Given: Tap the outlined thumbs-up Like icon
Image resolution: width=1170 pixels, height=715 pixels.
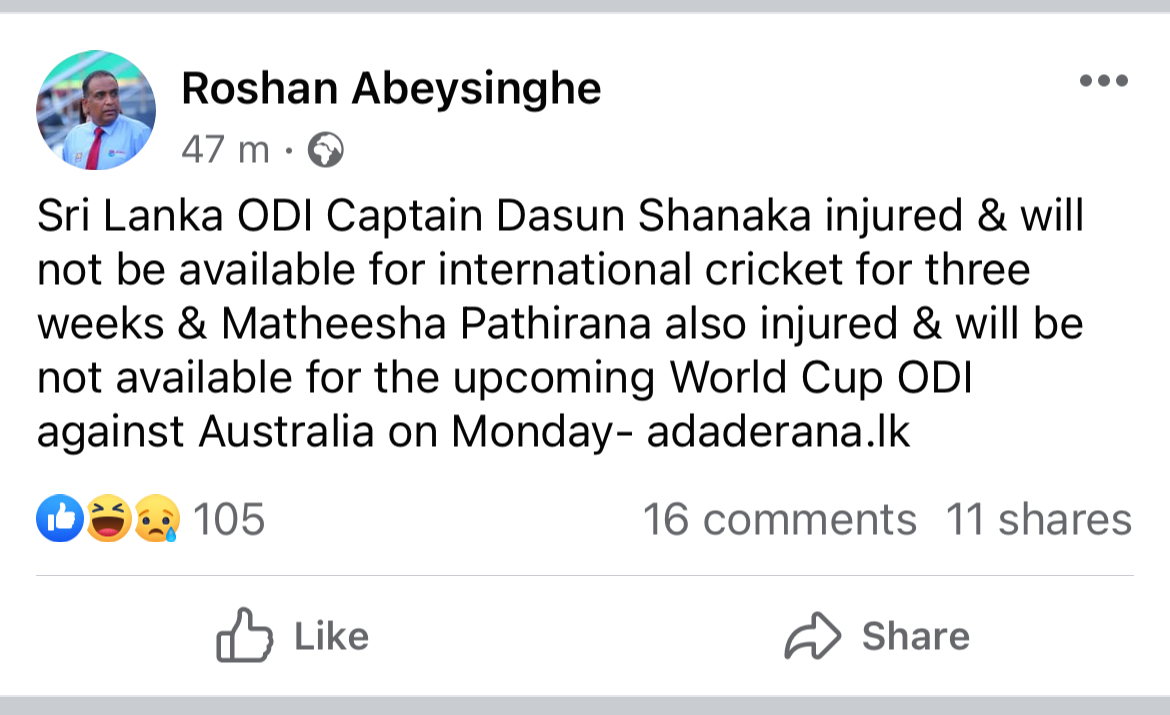Looking at the screenshot, I should [244, 635].
